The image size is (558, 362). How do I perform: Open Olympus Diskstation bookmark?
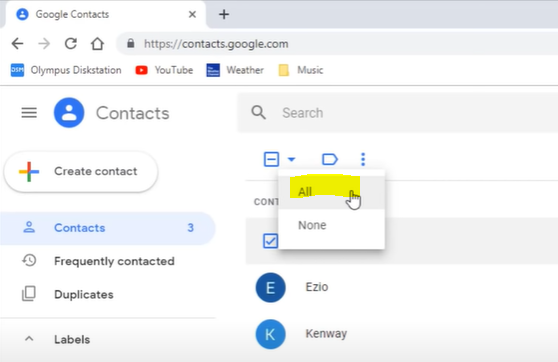click(x=66, y=70)
